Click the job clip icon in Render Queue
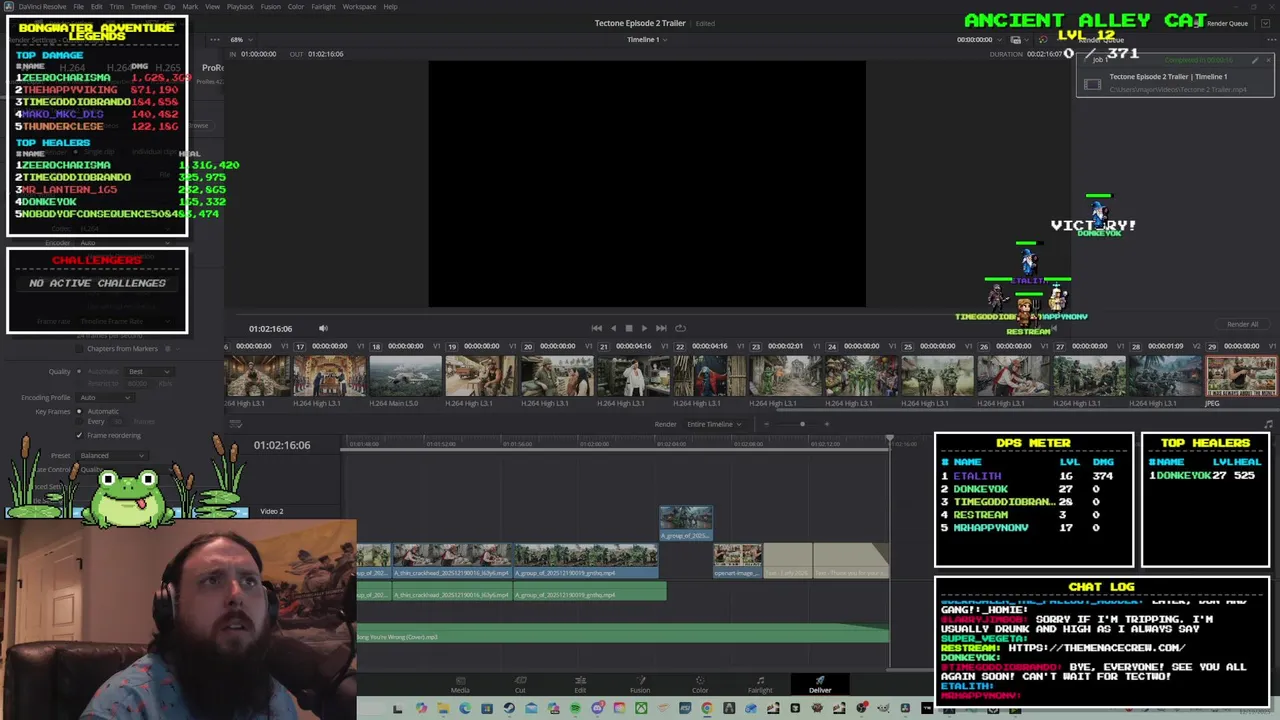Screen dimensions: 1280x720 (1093, 84)
